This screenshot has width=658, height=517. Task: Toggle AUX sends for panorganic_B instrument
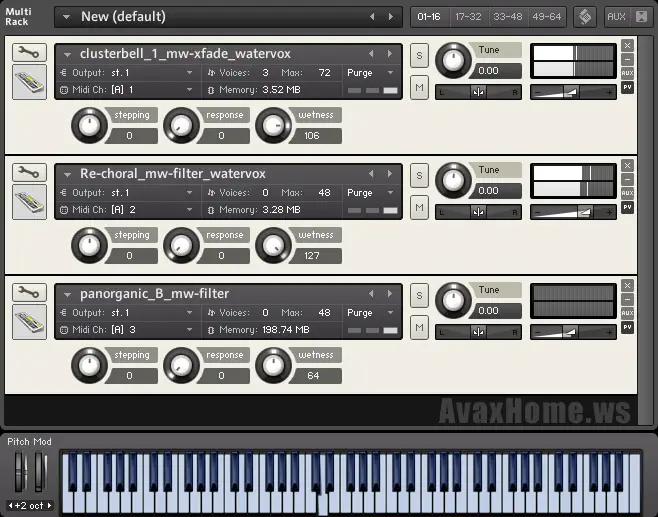coord(627,313)
